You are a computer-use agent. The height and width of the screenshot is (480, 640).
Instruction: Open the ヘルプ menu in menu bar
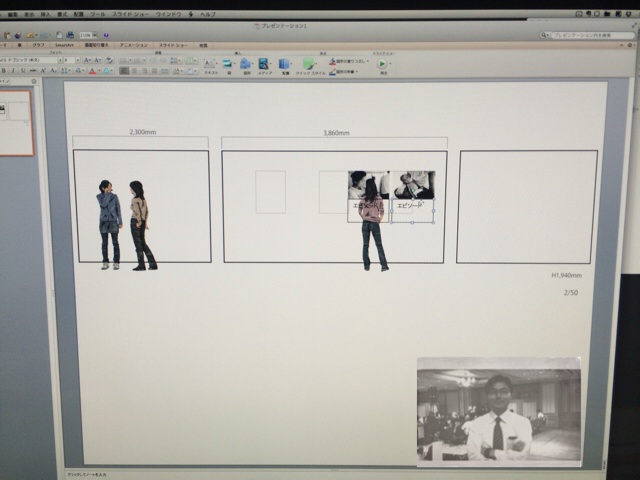click(205, 15)
